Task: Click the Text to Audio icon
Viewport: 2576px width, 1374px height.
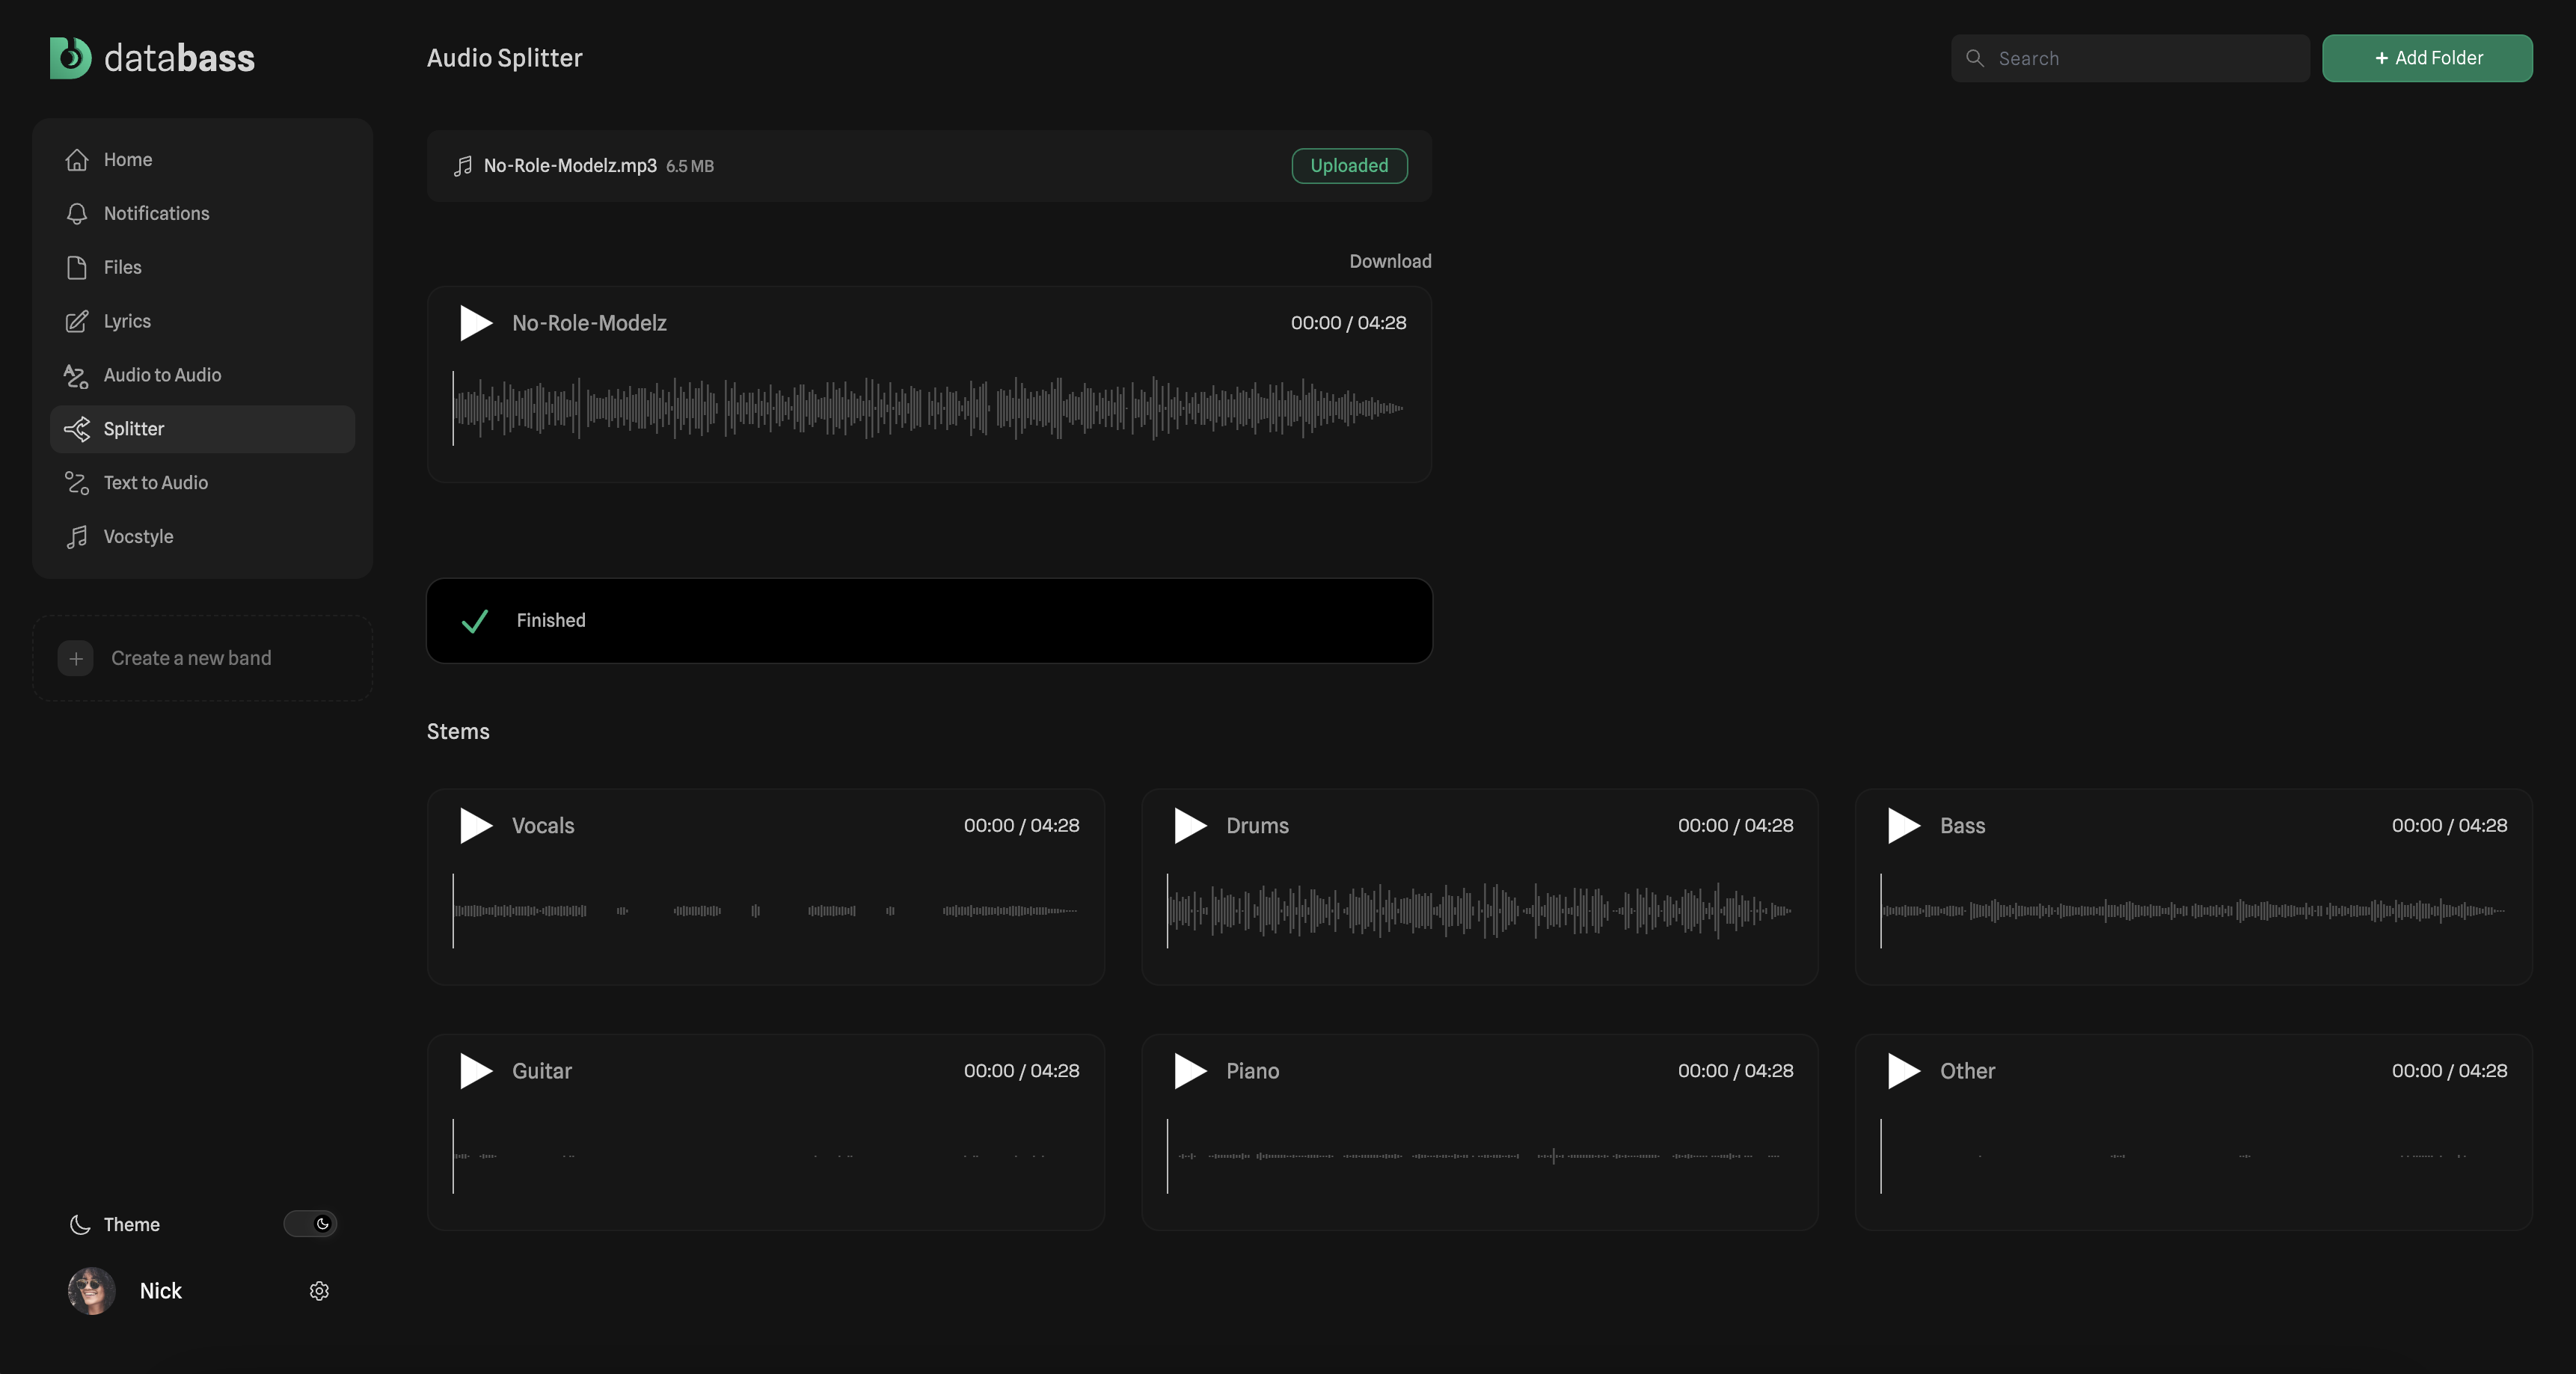Action: click(77, 483)
